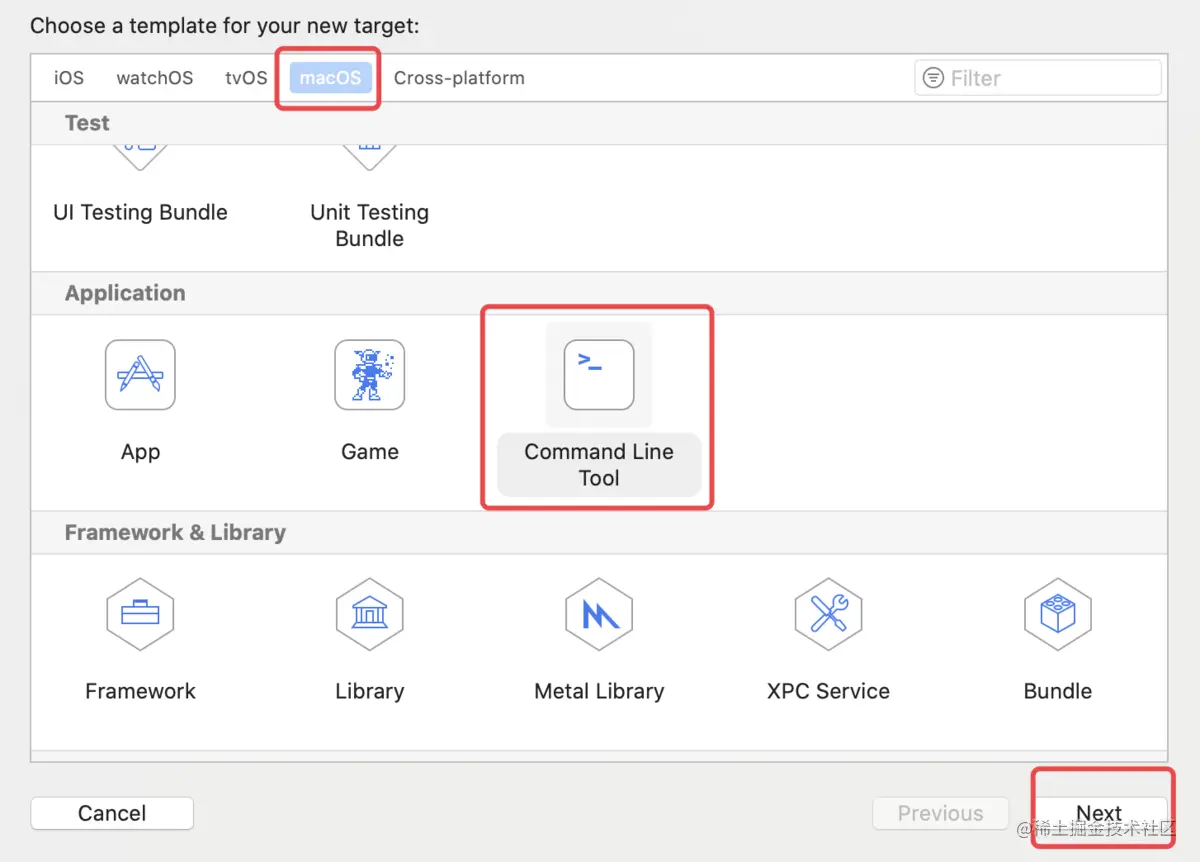Click the XPC Service label text
This screenshot has width=1200, height=862.
(828, 691)
